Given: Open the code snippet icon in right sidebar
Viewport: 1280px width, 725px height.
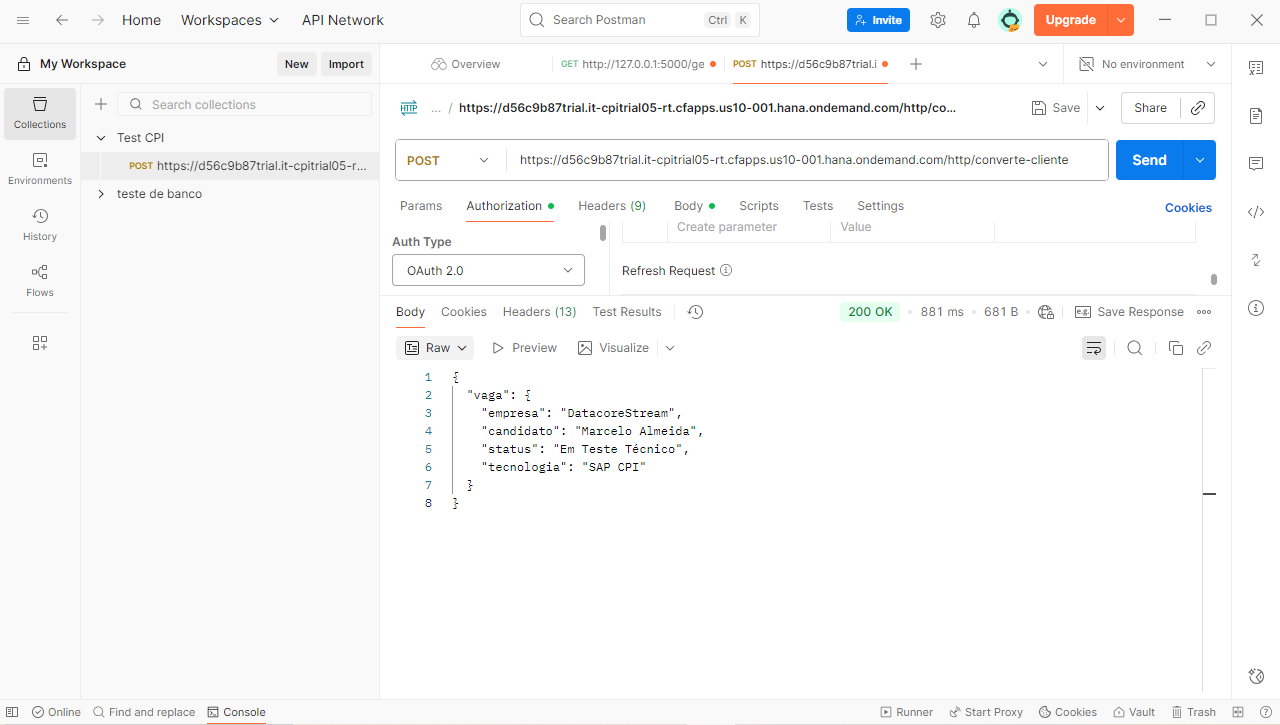Looking at the screenshot, I should click(1256, 212).
